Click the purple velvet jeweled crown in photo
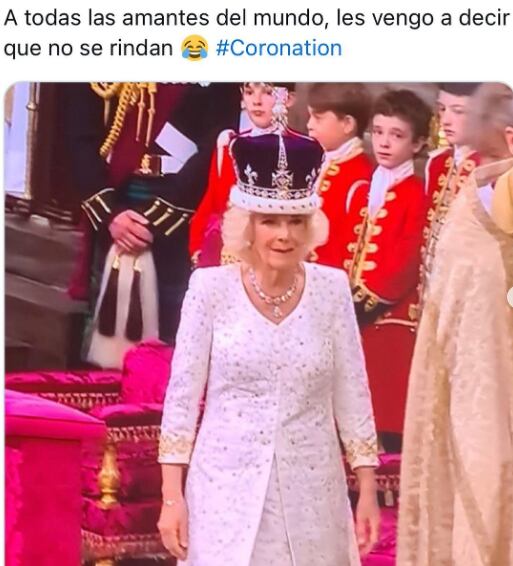This screenshot has width=513, height=566. (276, 166)
